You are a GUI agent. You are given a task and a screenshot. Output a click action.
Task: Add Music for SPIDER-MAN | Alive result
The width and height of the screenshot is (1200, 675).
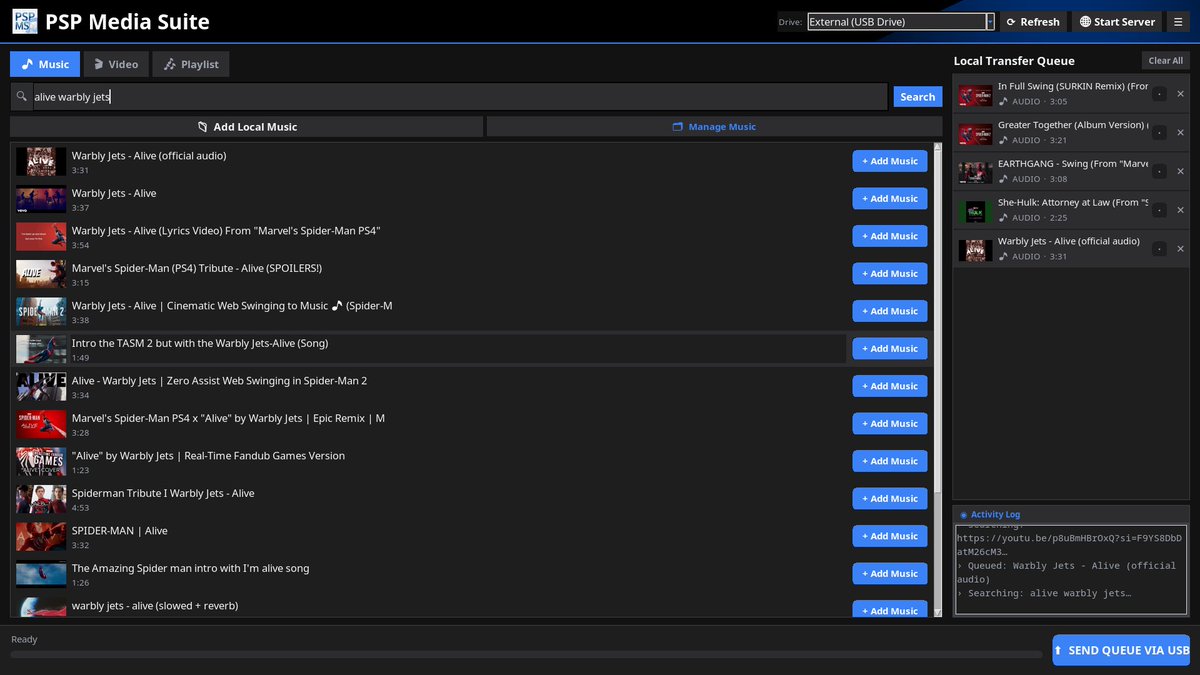coord(889,536)
